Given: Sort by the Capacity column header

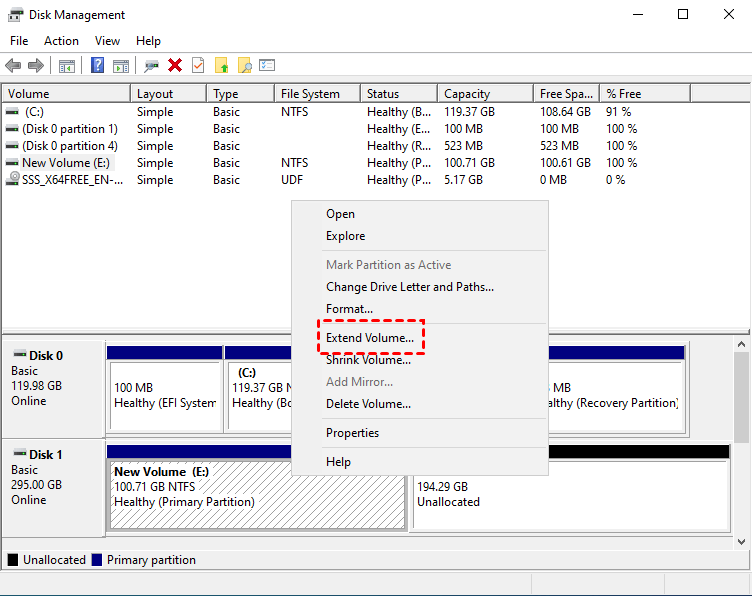Looking at the screenshot, I should click(x=486, y=93).
